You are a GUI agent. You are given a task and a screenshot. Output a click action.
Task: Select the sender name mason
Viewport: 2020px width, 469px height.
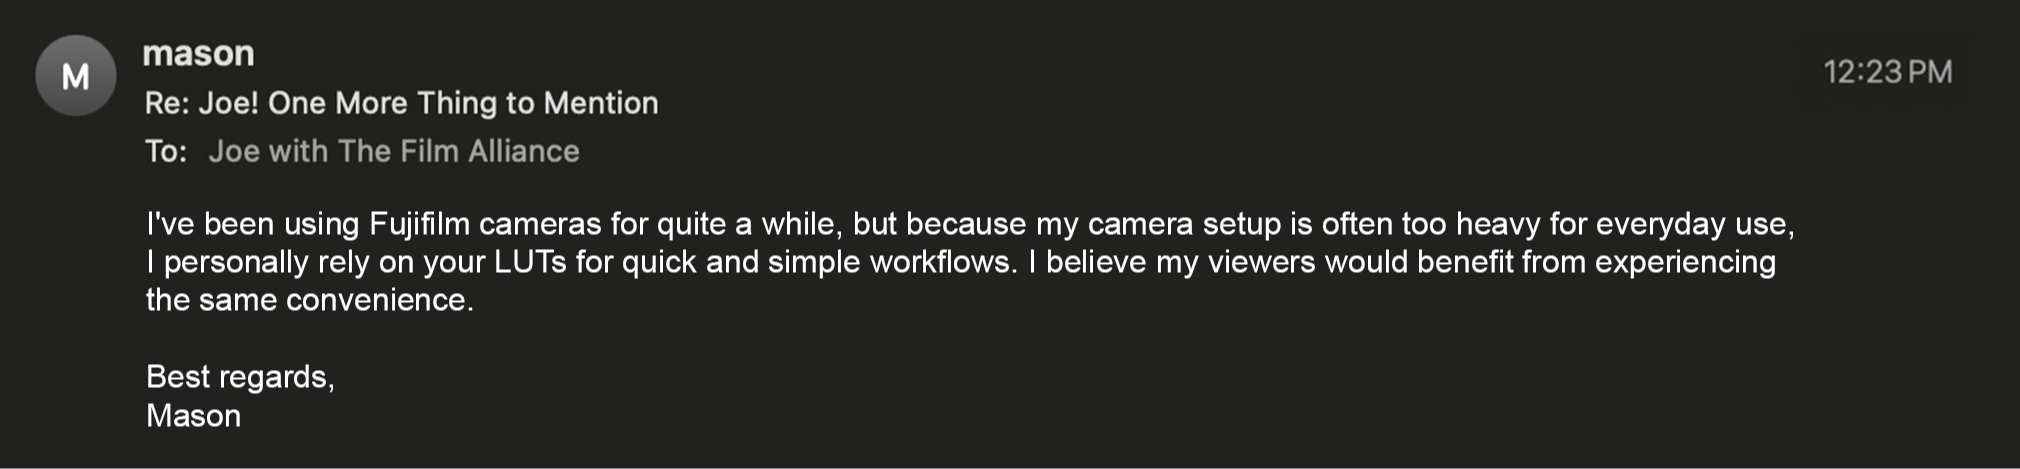pos(198,53)
